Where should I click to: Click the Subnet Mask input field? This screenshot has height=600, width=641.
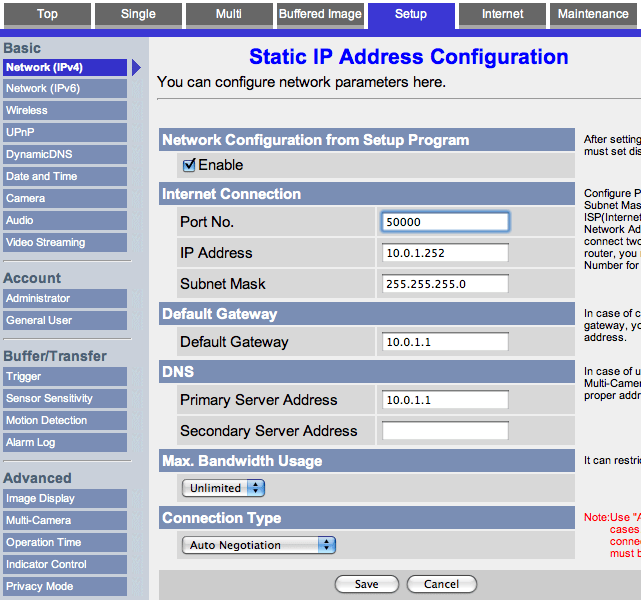(445, 284)
